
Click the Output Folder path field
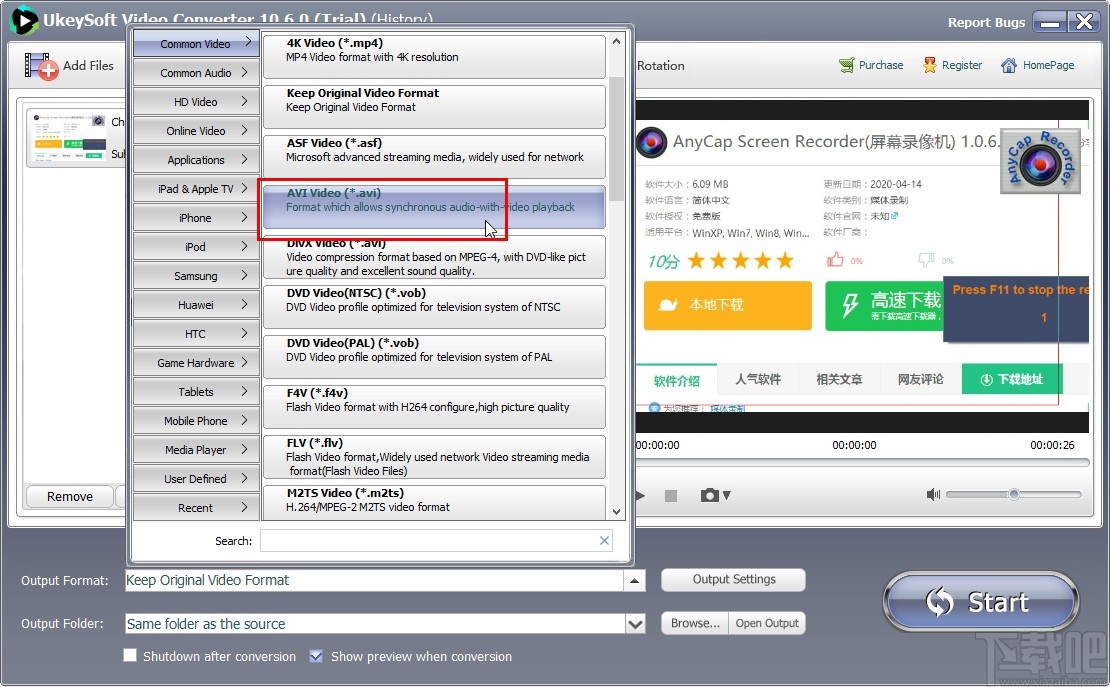(x=375, y=624)
